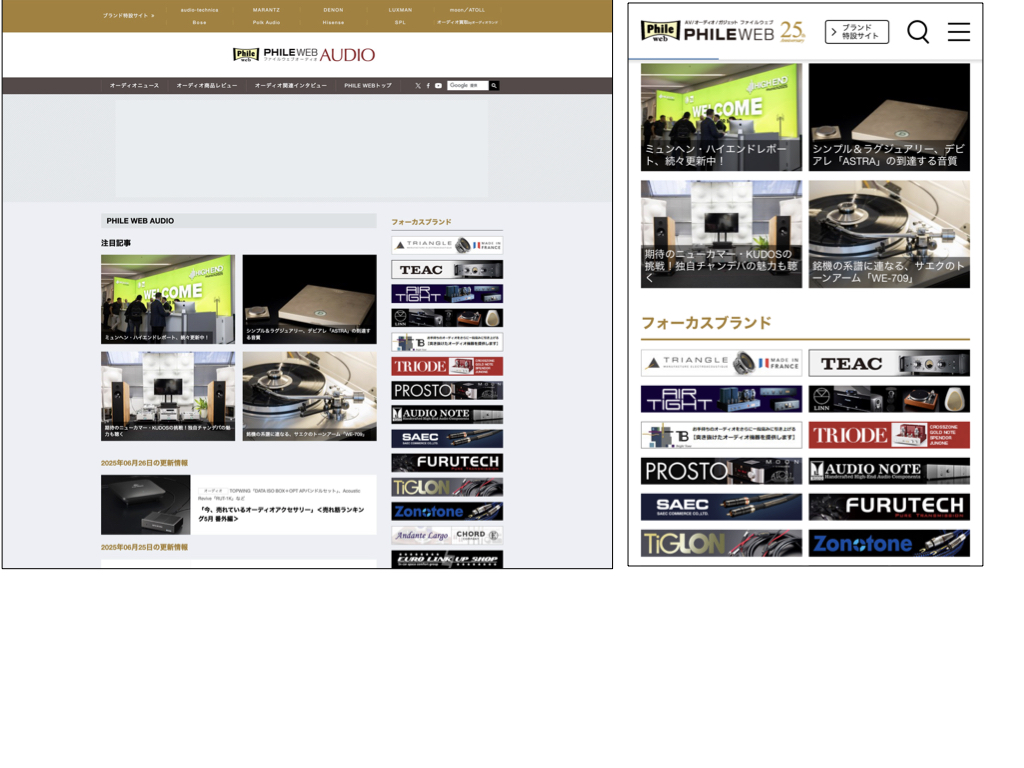1024x768 pixels.
Task: Open the moon/ATOLL brand link
Action: [x=467, y=10]
